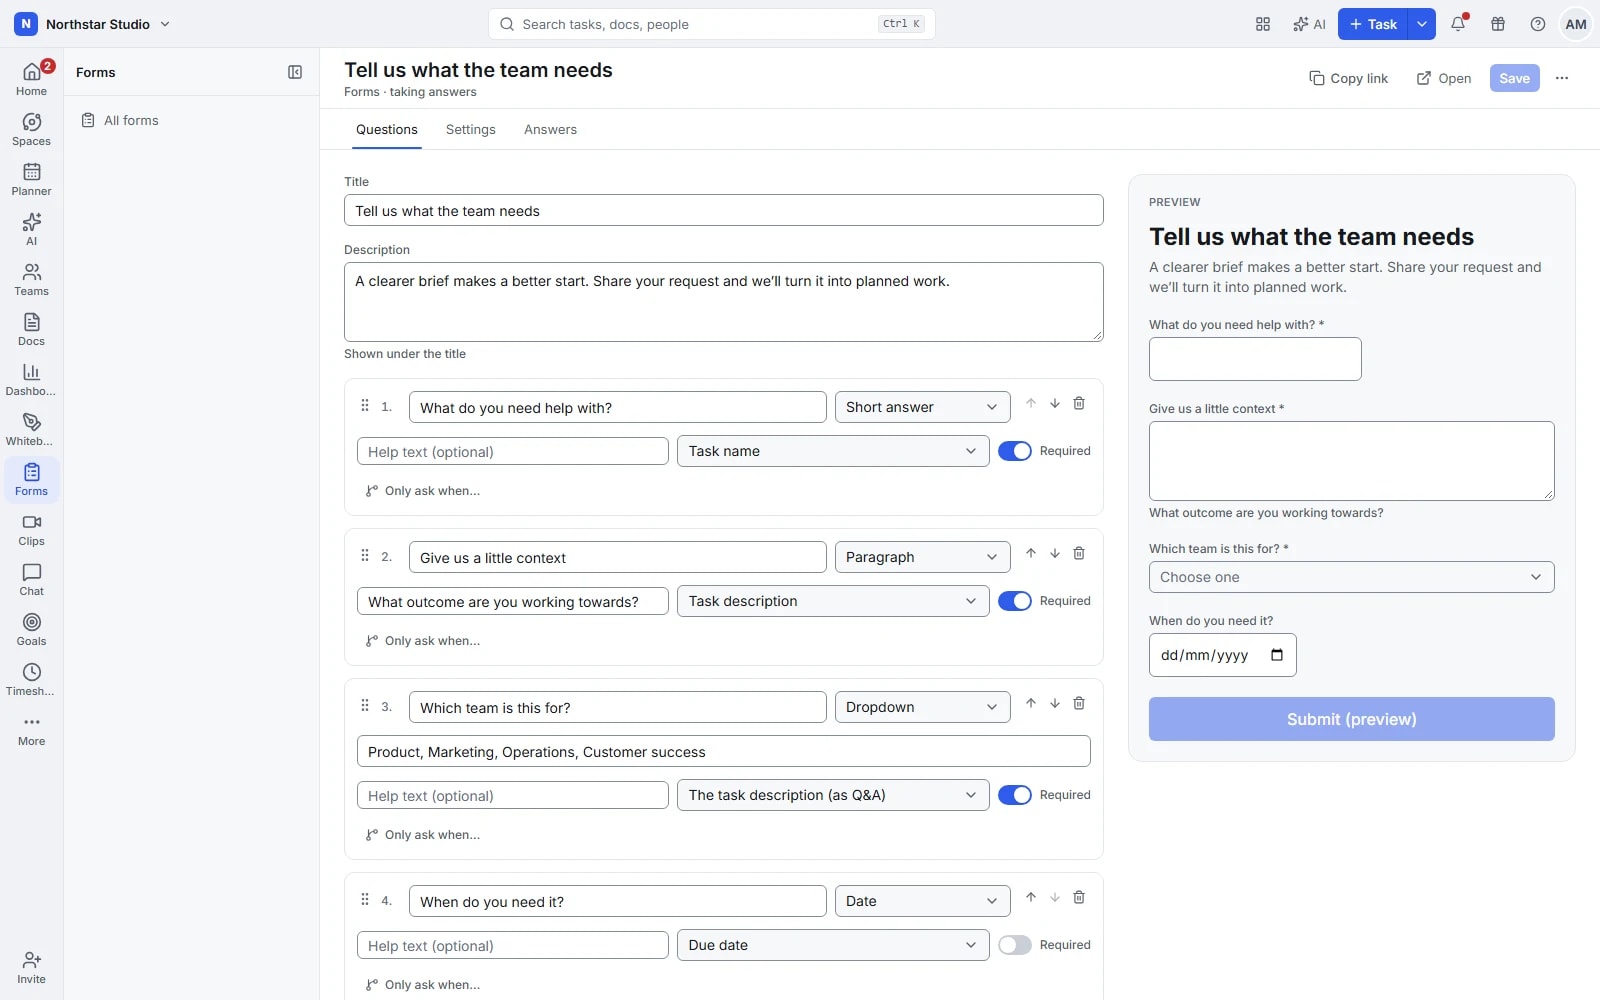Collapse the Forms side panel
The image size is (1600, 1000).
pos(295,72)
